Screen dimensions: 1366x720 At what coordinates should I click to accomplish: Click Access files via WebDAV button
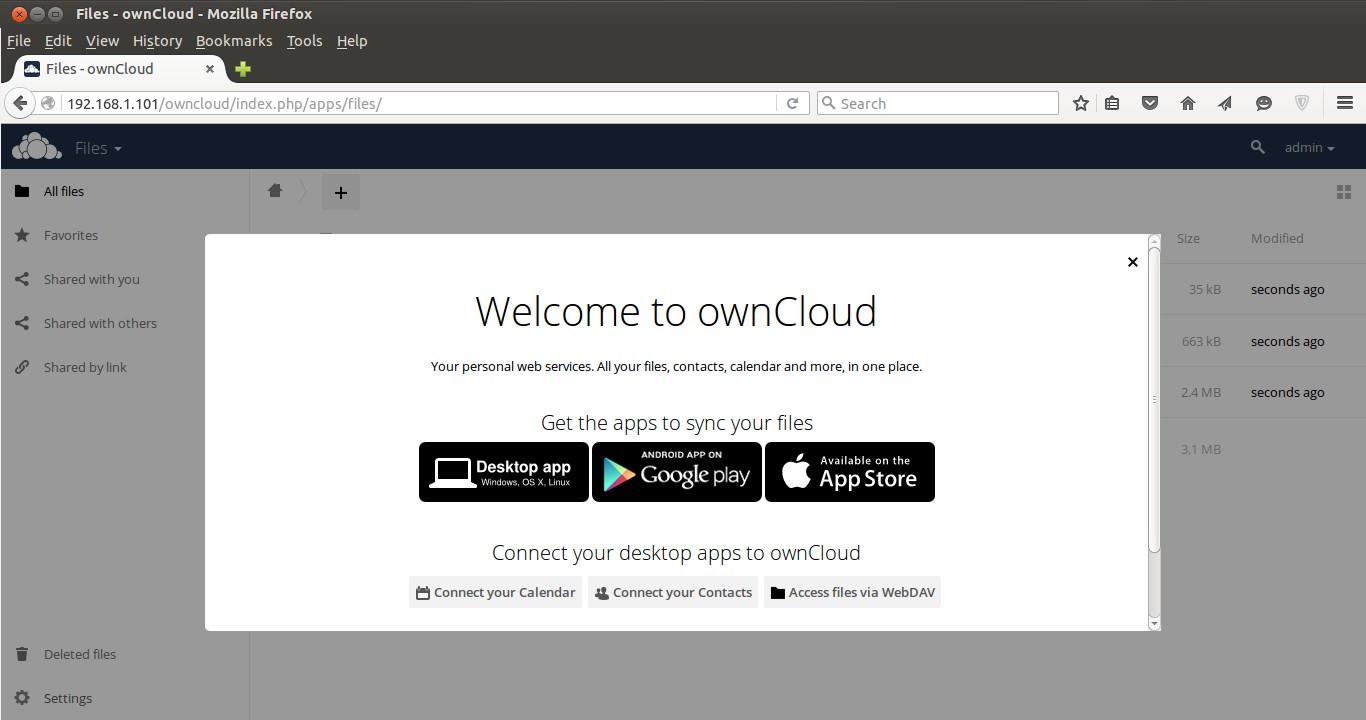point(852,592)
